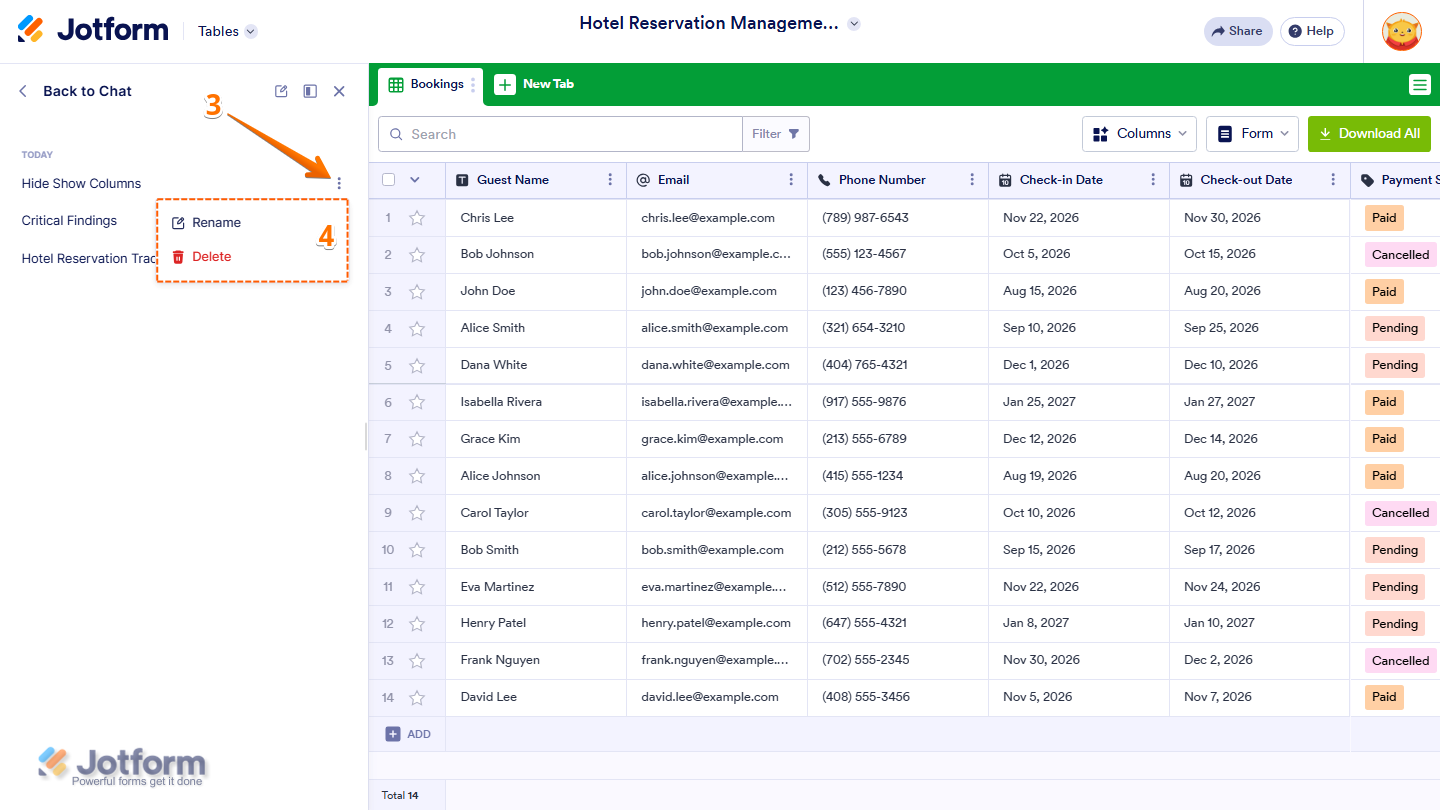This screenshot has width=1440, height=810.
Task: Open the Columns dropdown
Action: click(1139, 134)
